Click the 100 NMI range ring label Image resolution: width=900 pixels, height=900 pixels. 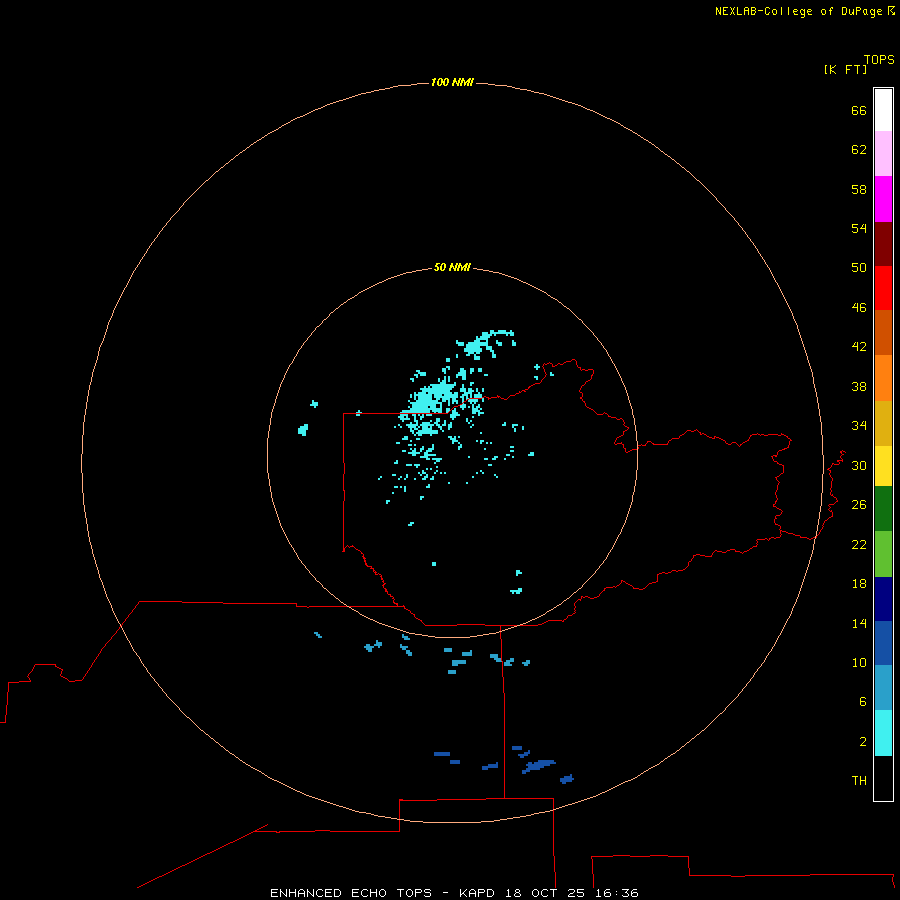[x=452, y=82]
